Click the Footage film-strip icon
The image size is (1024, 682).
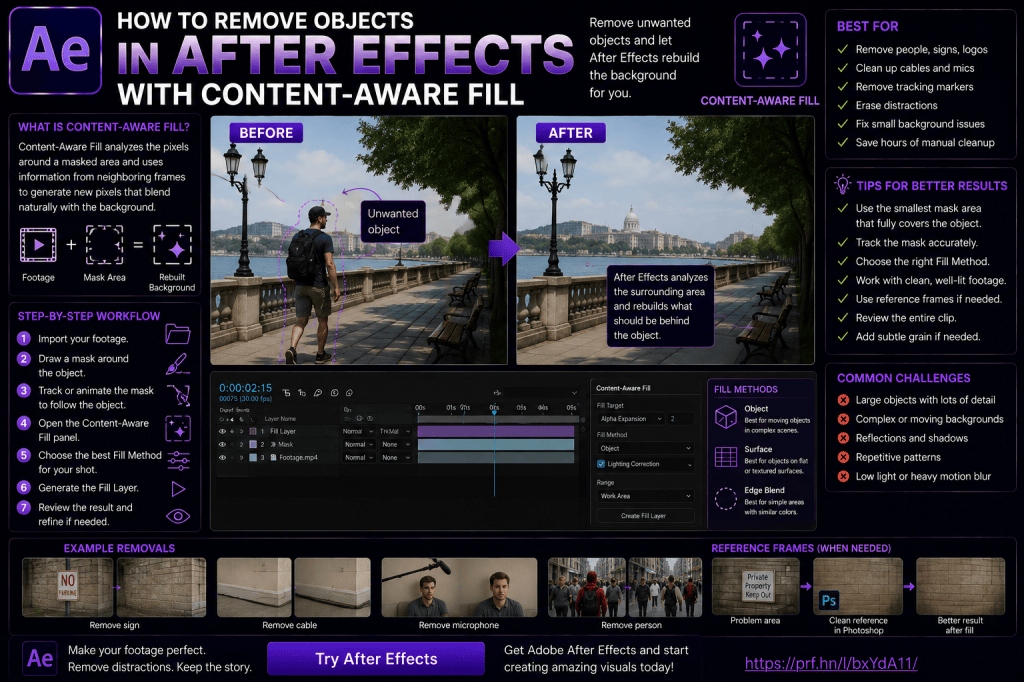[38, 245]
